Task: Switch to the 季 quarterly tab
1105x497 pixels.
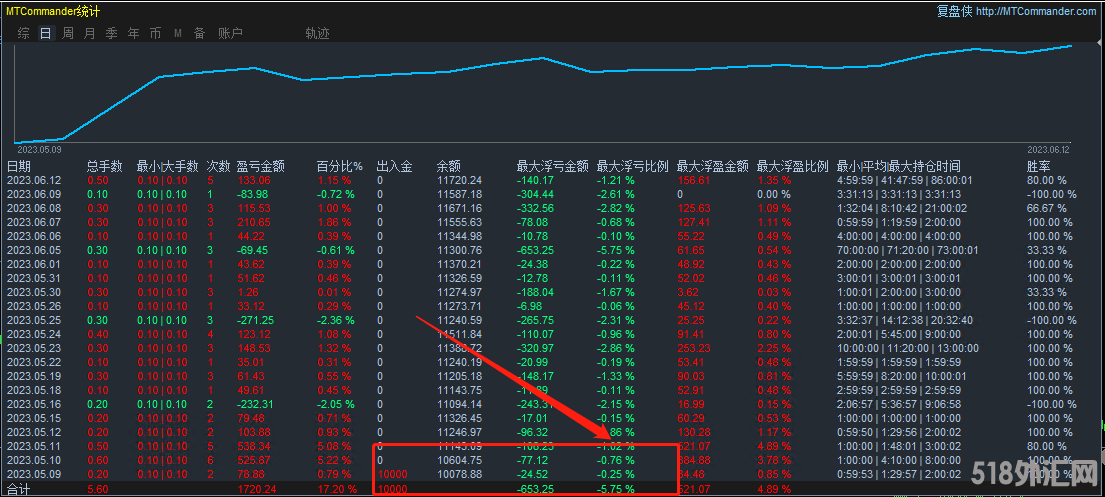Action: (111, 33)
